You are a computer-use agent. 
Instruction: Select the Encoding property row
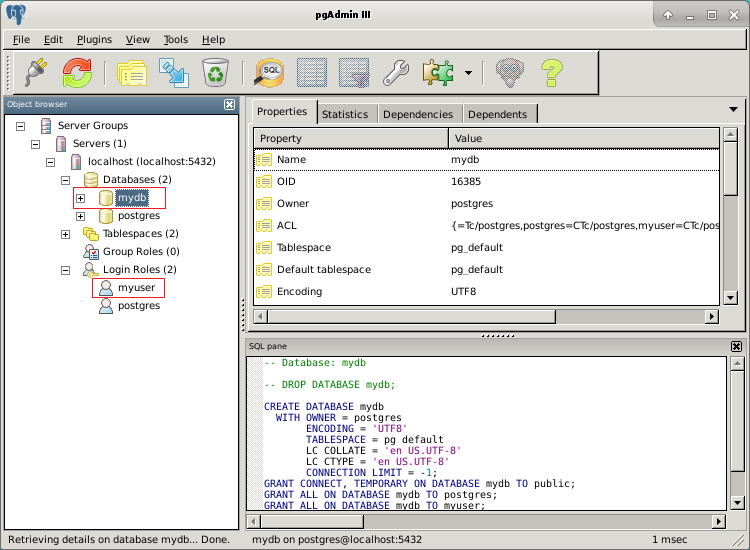[x=487, y=292]
